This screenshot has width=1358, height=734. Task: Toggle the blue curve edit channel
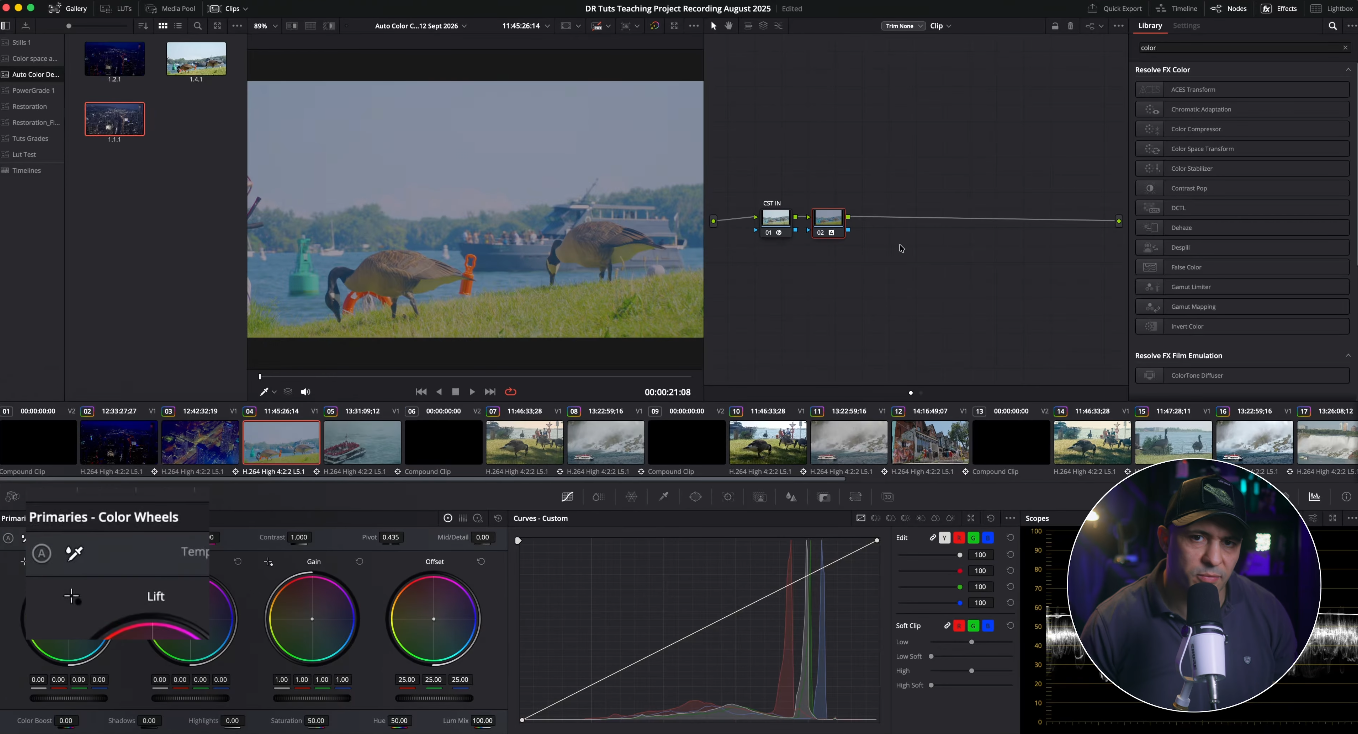987,538
